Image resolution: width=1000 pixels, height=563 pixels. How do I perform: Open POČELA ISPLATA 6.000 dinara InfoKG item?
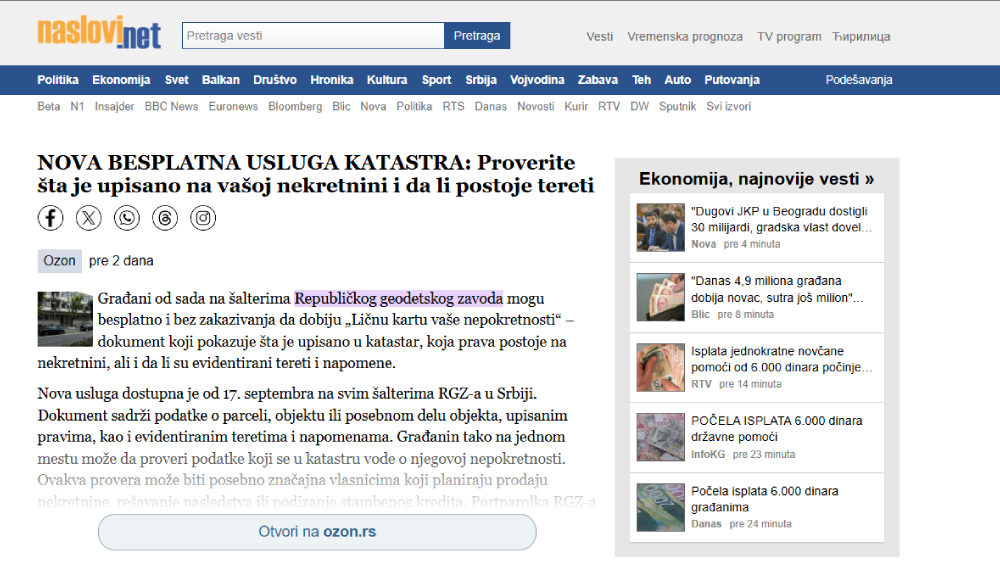(x=756, y=437)
